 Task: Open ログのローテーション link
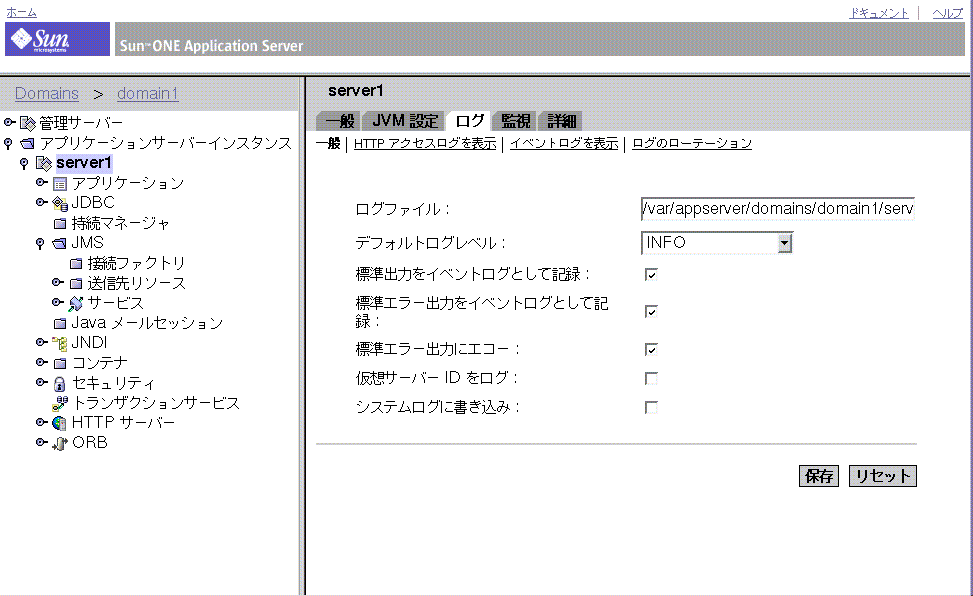tap(692, 144)
